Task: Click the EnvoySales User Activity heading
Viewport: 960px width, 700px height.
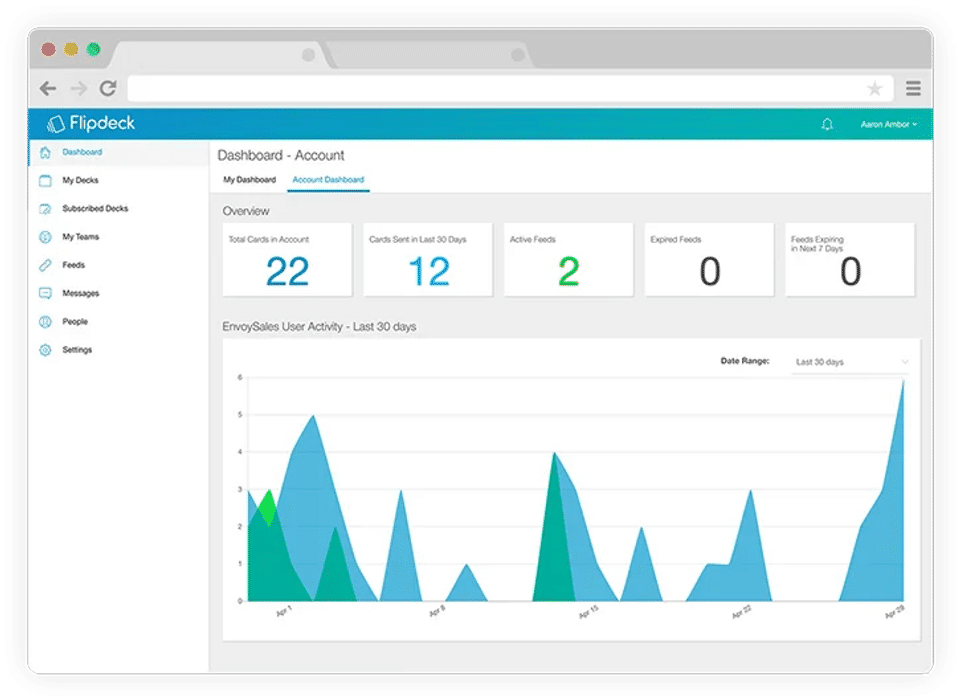Action: (319, 326)
